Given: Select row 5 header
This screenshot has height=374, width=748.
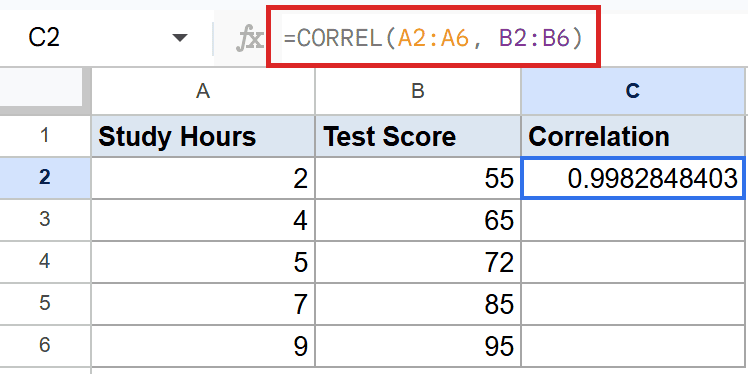Looking at the screenshot, I should [45, 303].
